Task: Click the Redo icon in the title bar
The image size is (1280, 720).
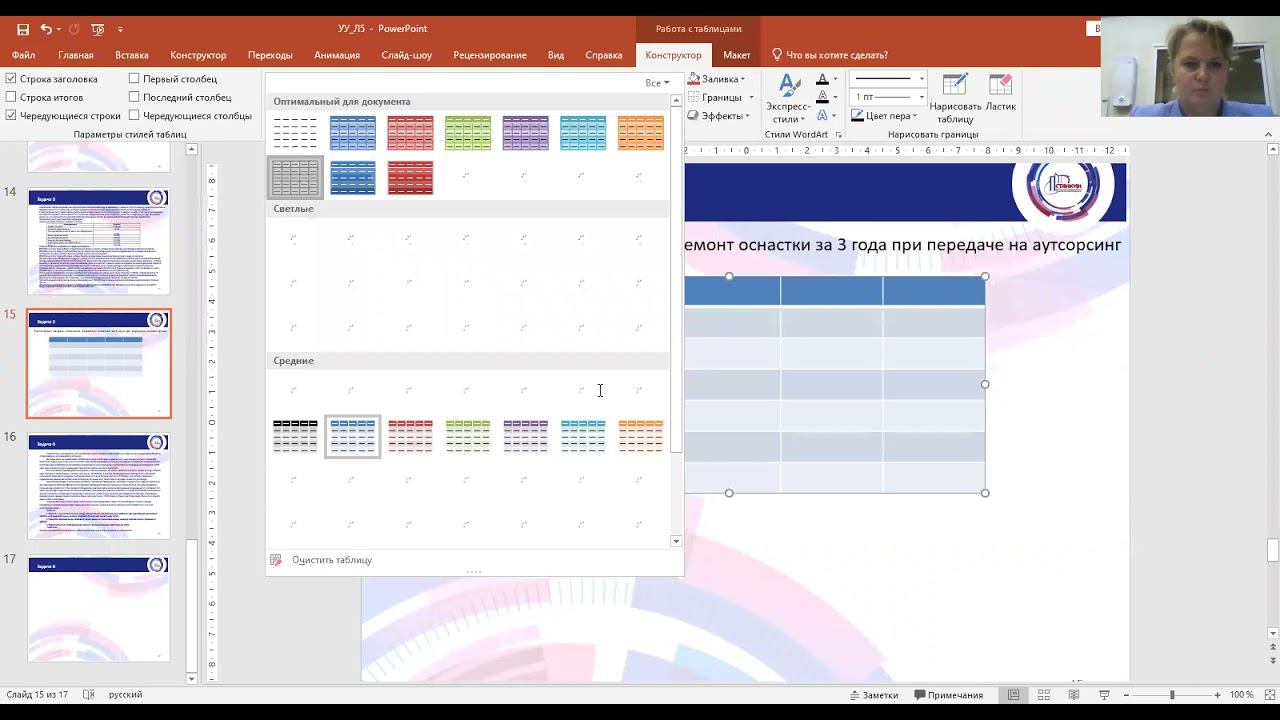Action: (x=74, y=29)
